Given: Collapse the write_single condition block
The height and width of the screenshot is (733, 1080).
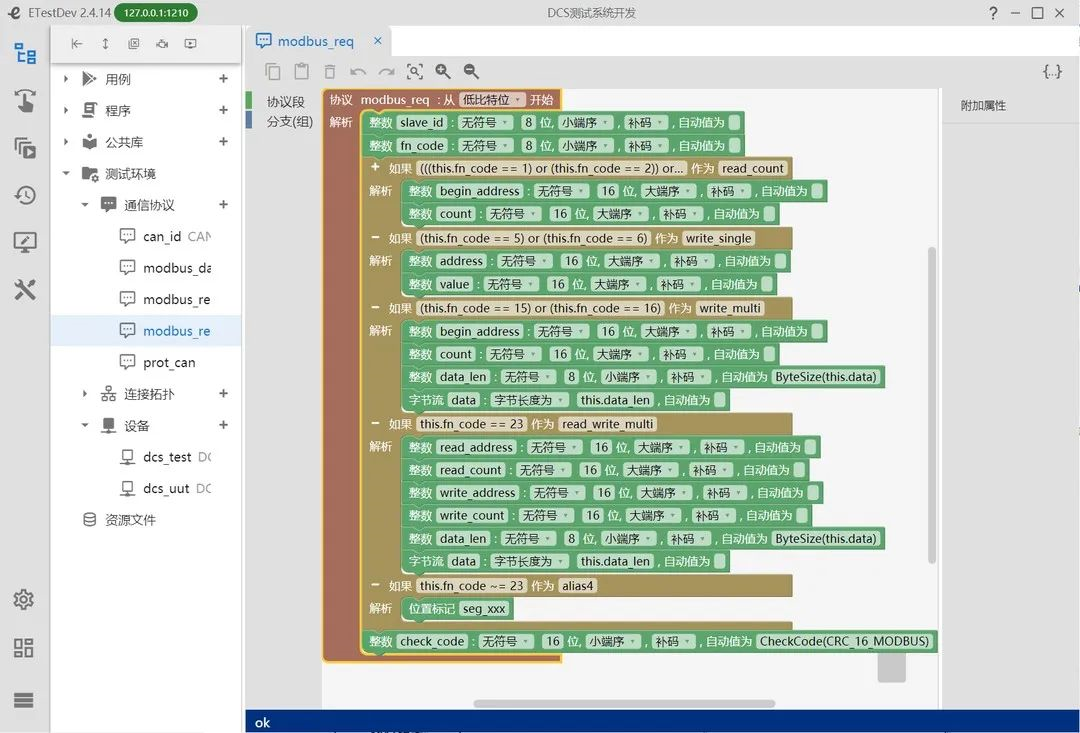Looking at the screenshot, I should pyautogui.click(x=375, y=237).
